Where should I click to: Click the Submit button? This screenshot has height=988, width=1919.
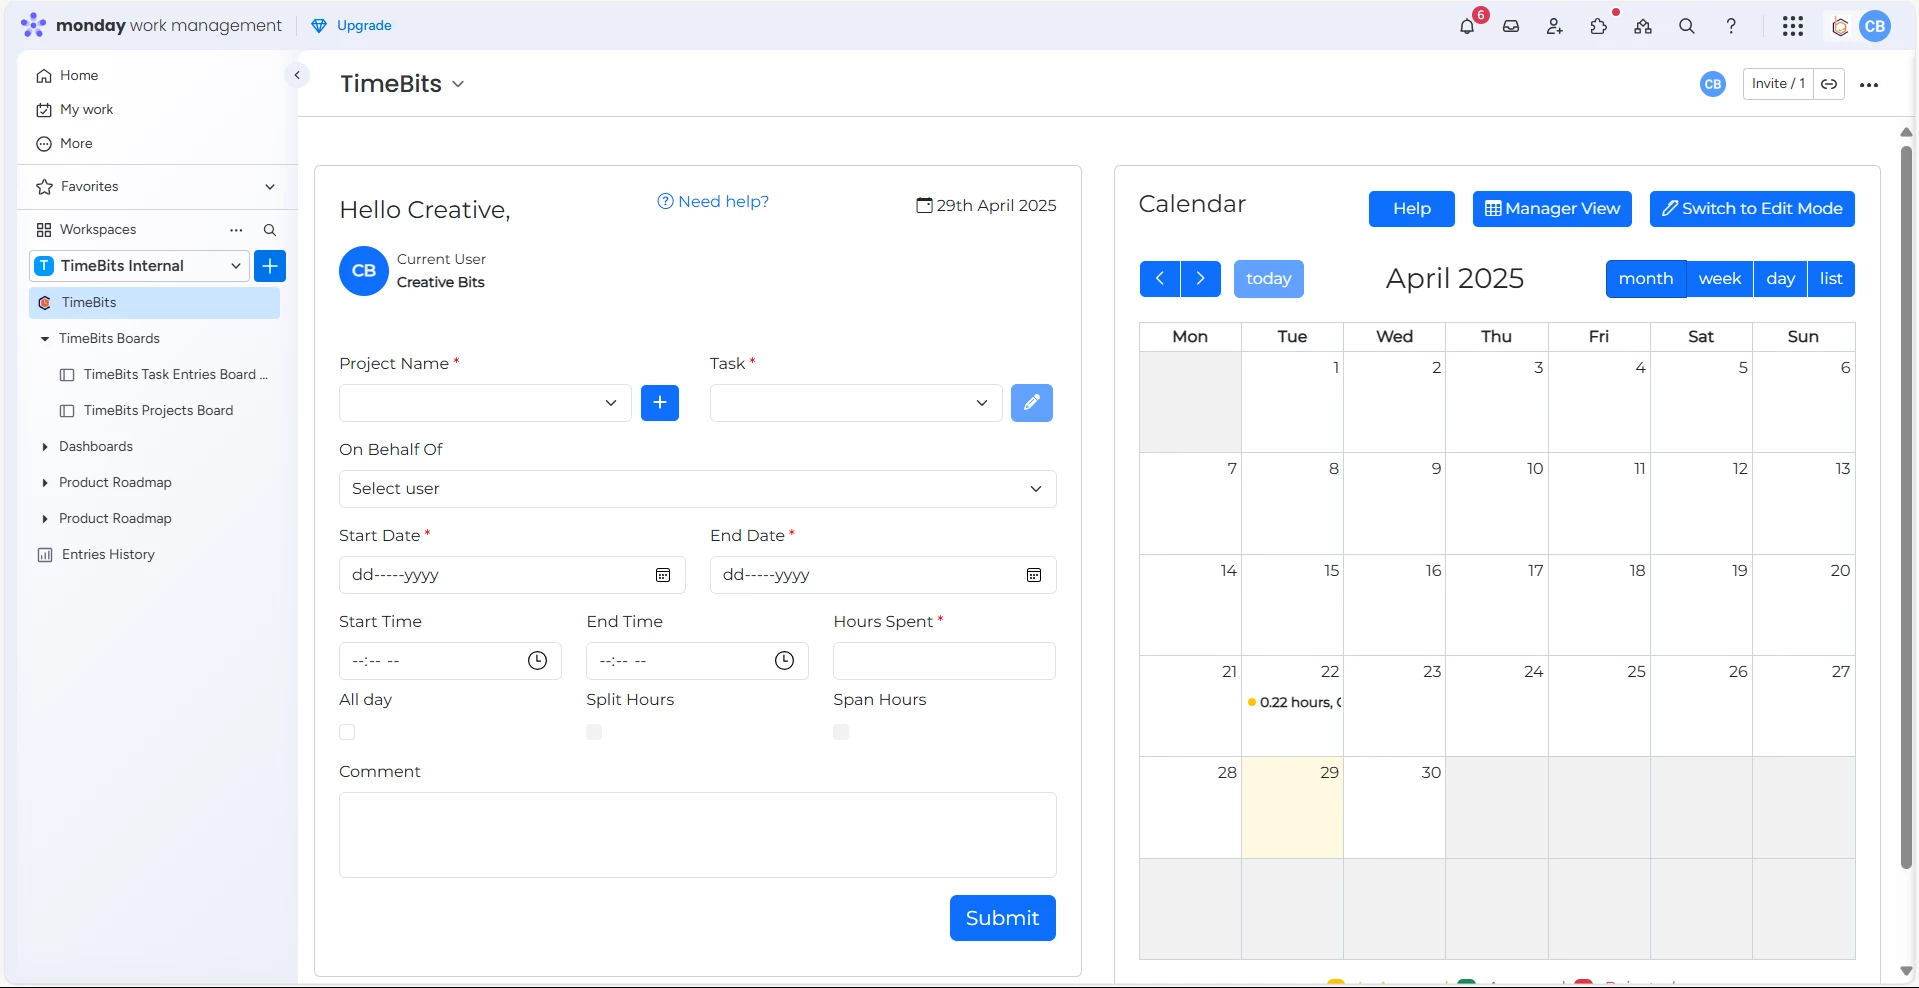[x=1003, y=918]
